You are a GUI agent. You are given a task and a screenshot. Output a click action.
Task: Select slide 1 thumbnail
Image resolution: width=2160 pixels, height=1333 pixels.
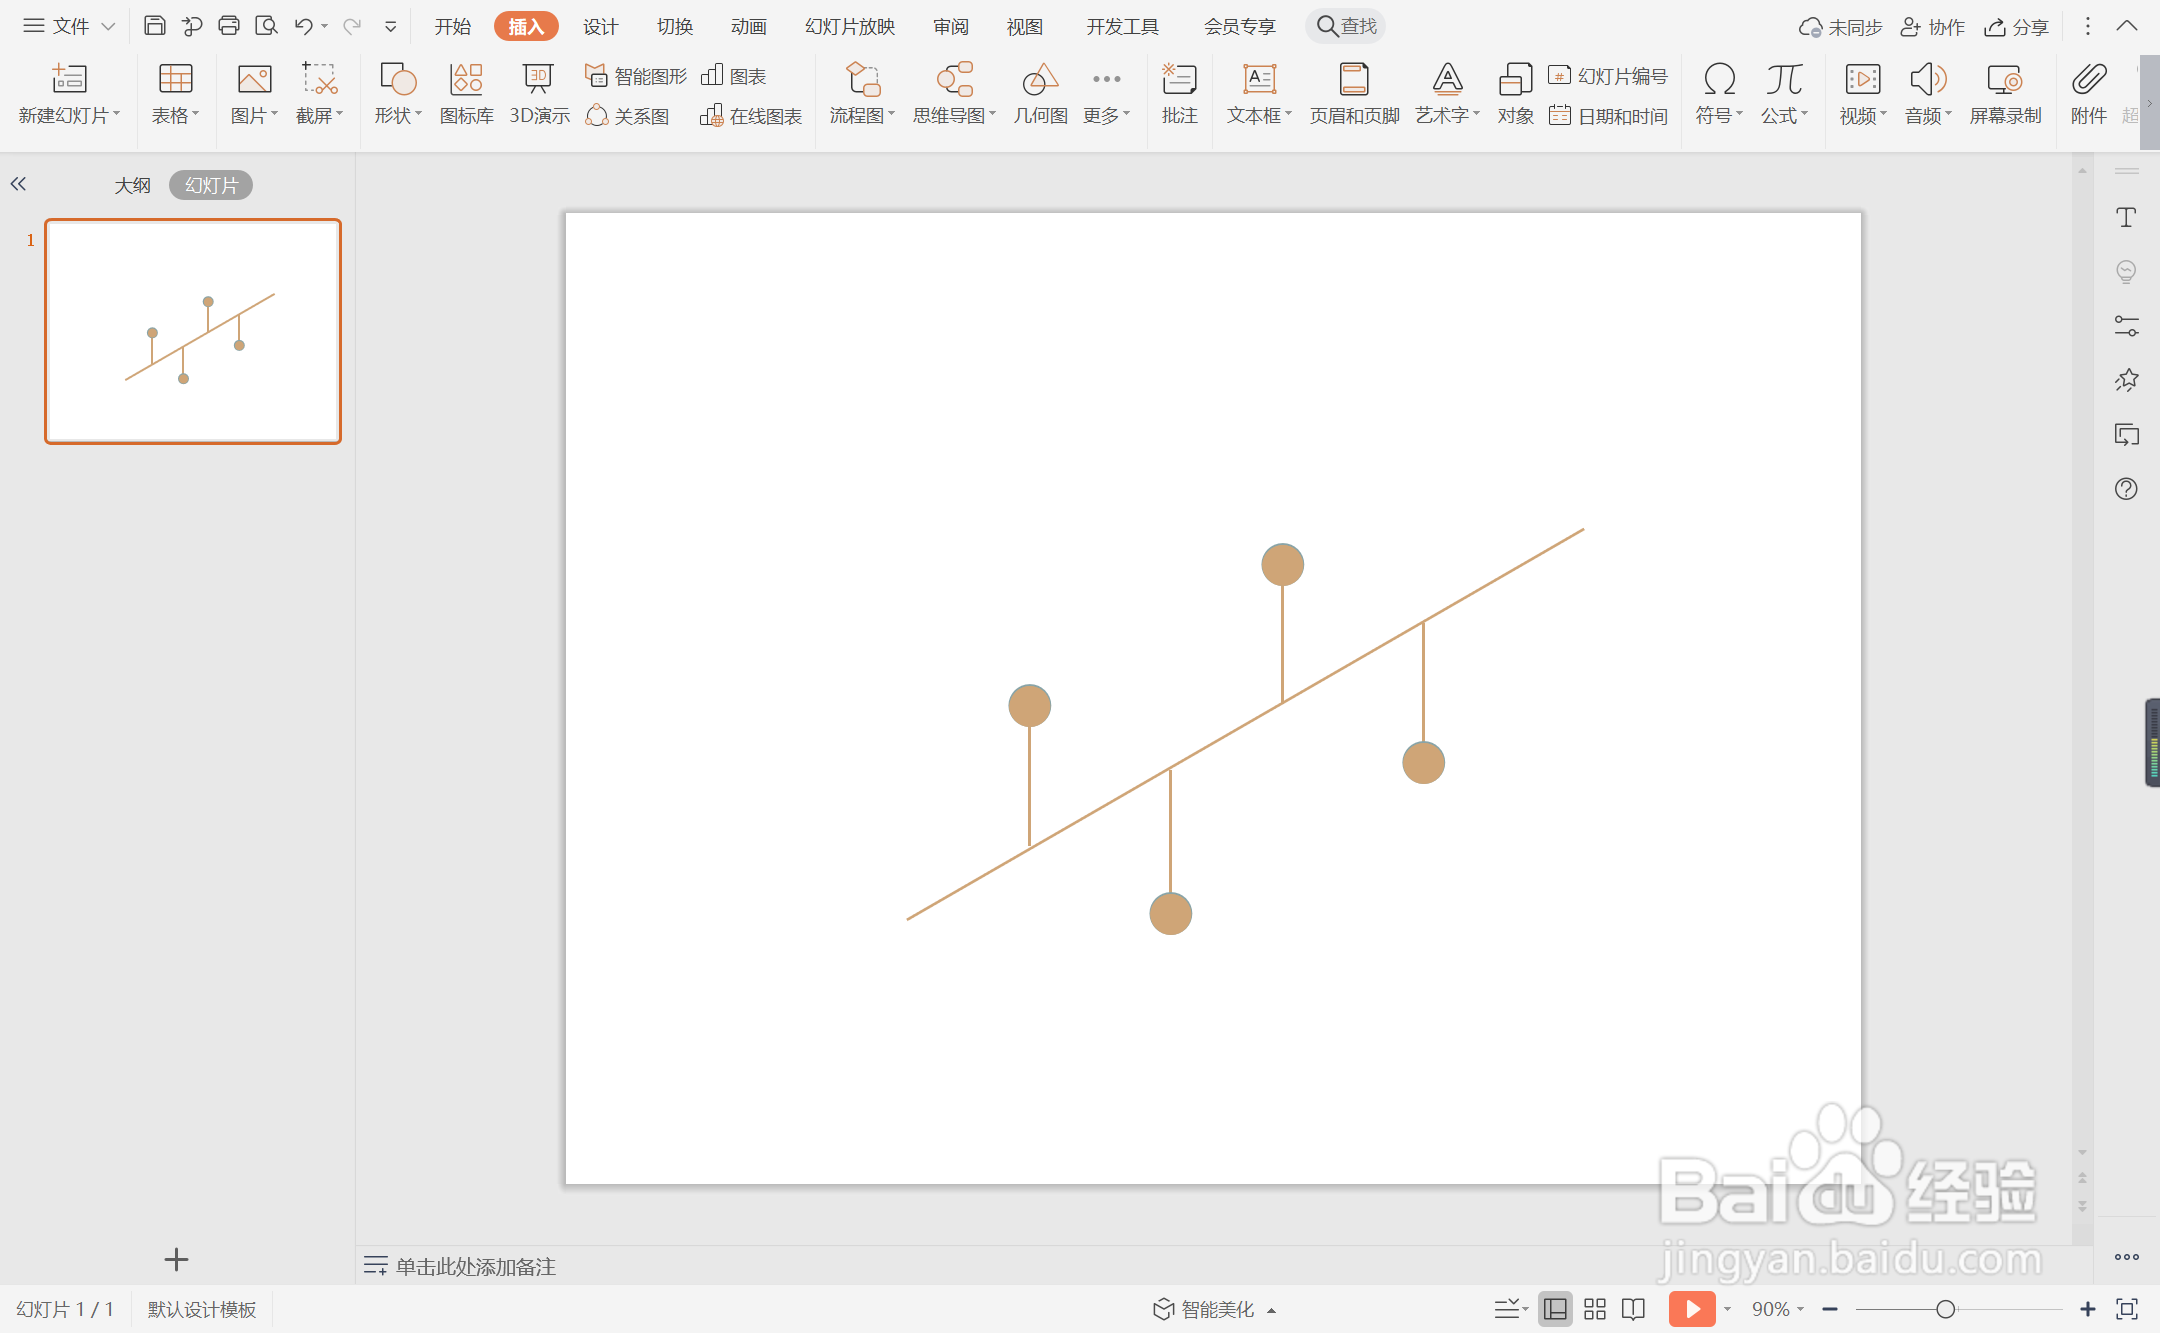pyautogui.click(x=193, y=331)
